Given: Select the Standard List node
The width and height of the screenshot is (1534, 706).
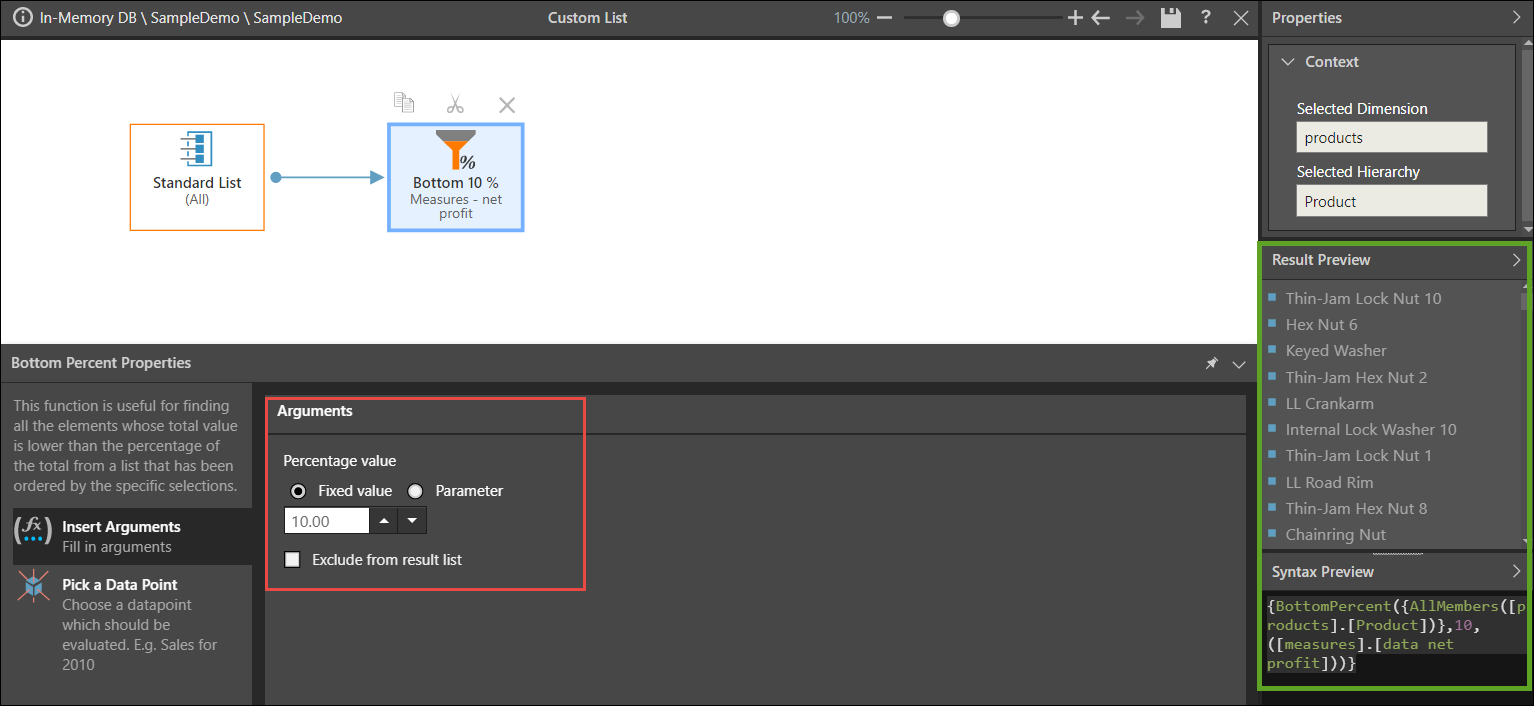Looking at the screenshot, I should pos(197,177).
